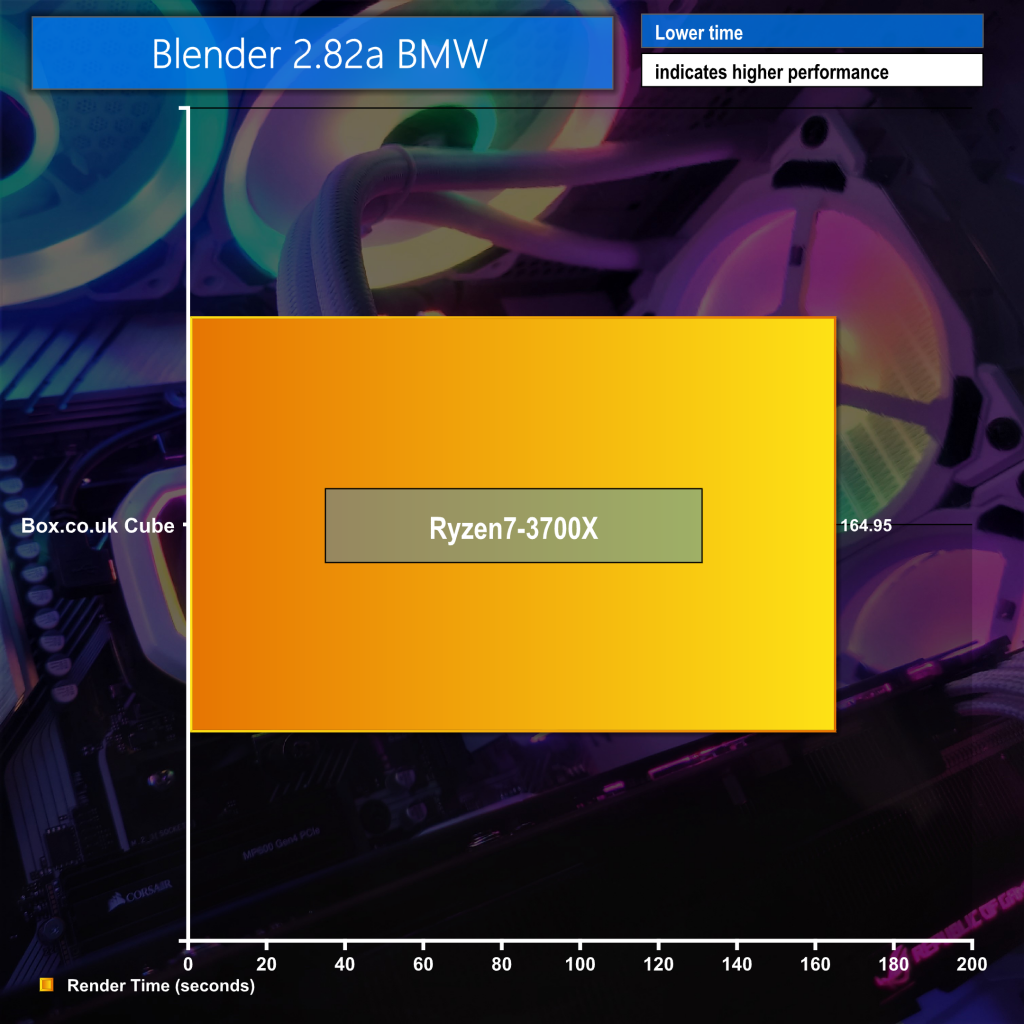Click the 100 axis tick label
This screenshot has height=1024, width=1024.
(580, 964)
